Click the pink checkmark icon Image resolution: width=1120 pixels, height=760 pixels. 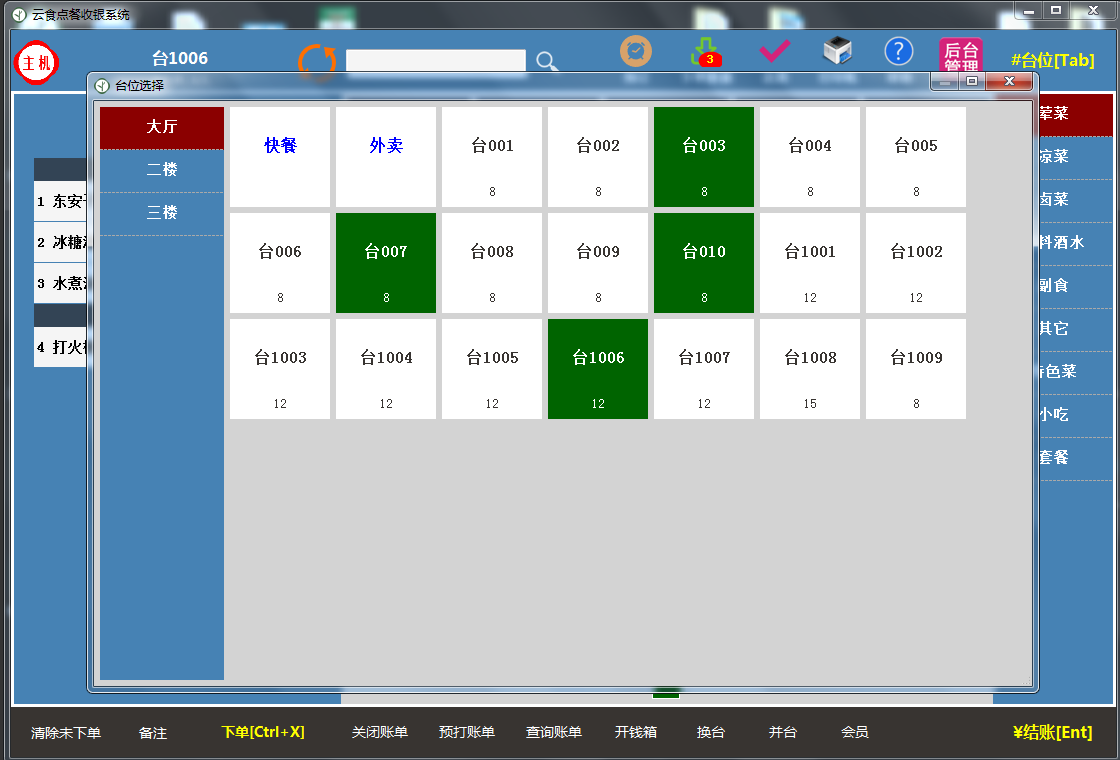(775, 51)
